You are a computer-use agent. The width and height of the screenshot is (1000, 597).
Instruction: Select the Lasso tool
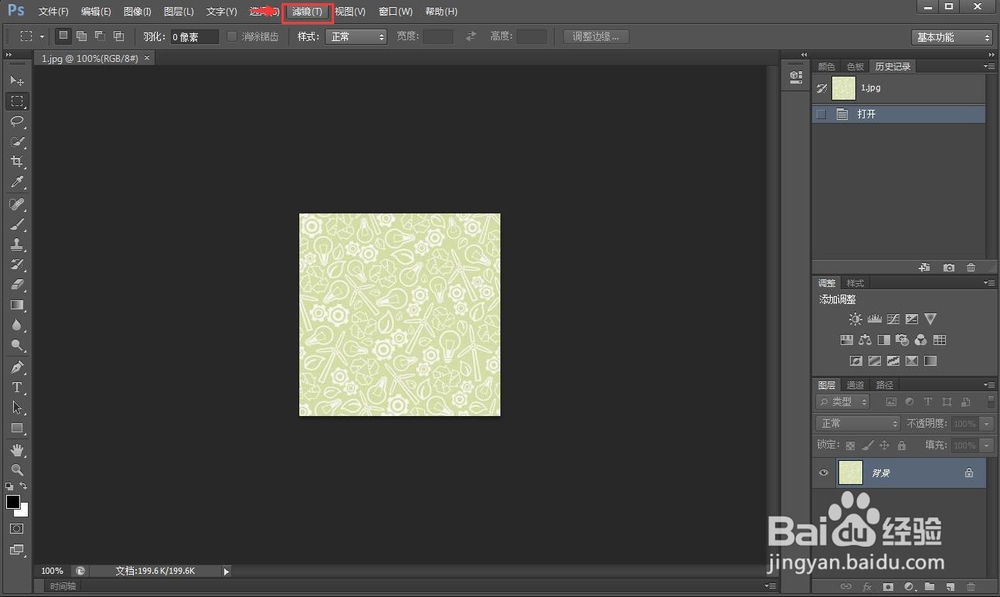[x=17, y=121]
